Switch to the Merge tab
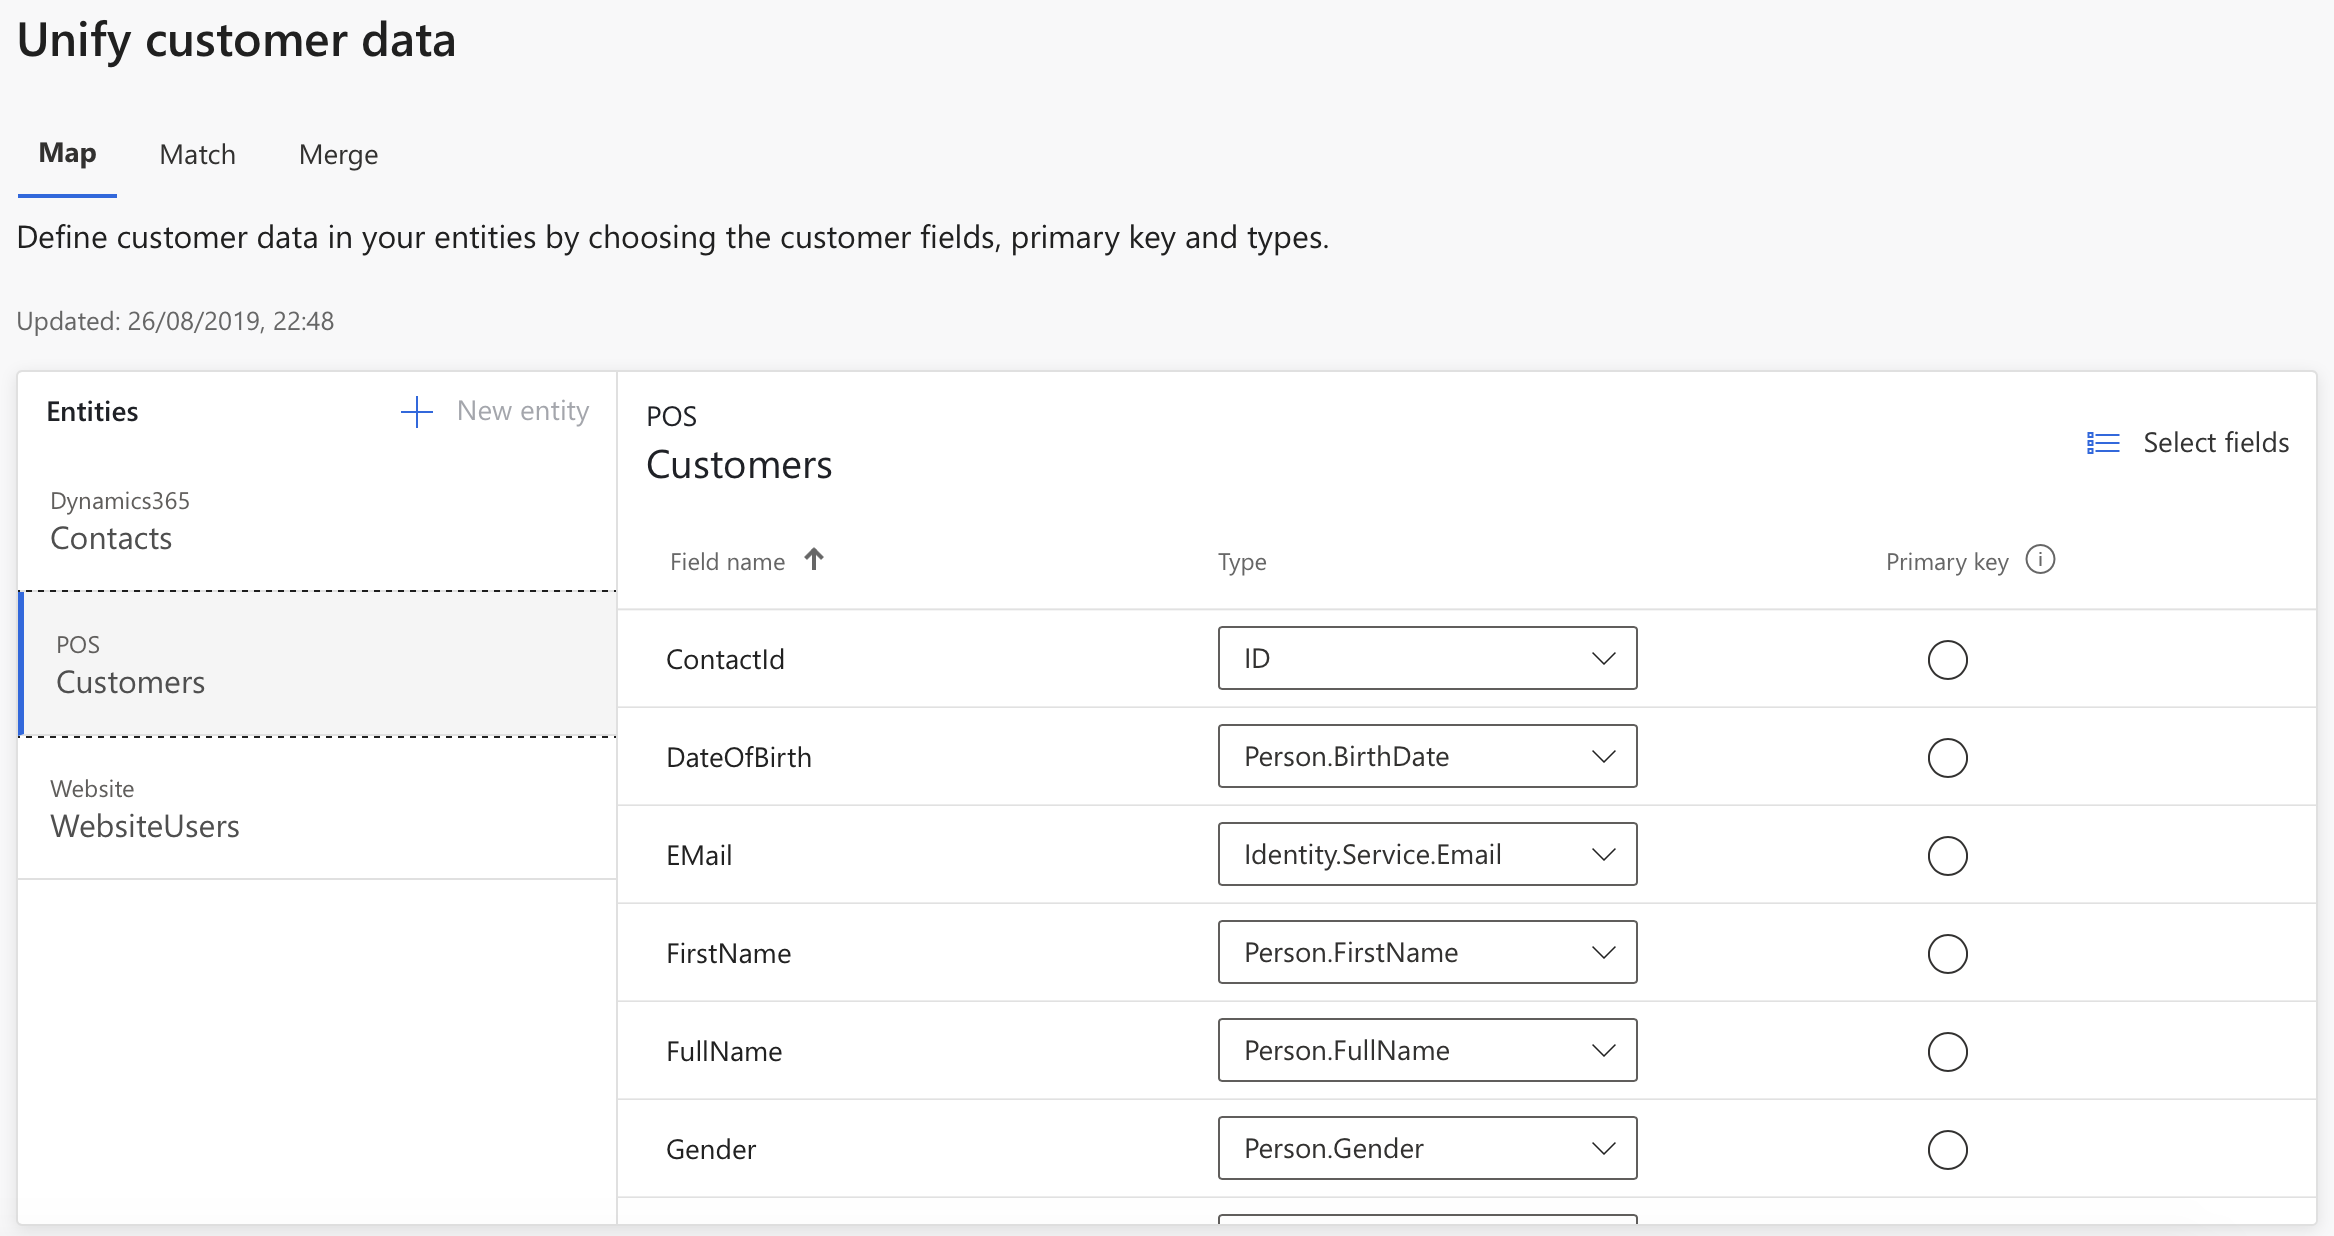2334x1236 pixels. [338, 155]
